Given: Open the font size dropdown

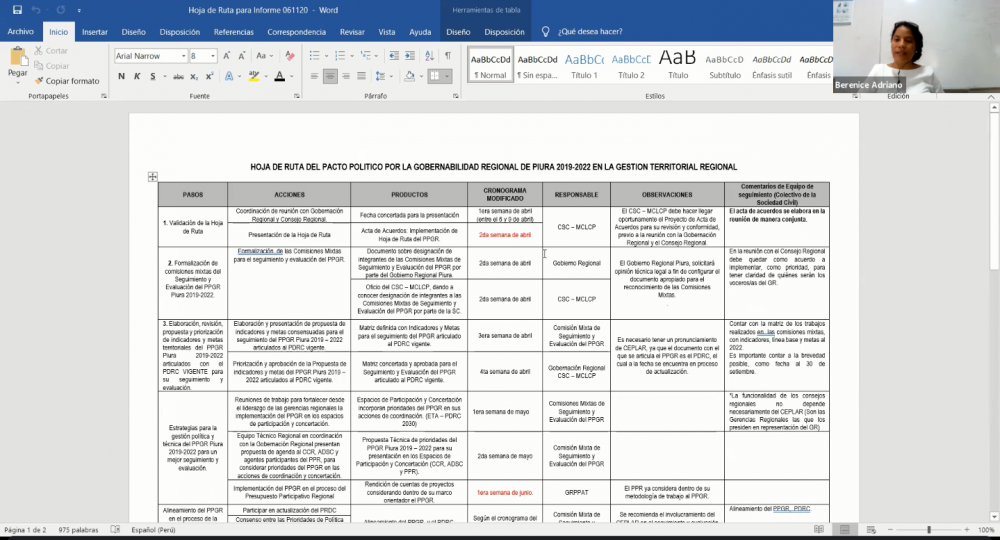Looking at the screenshot, I should click(x=214, y=56).
